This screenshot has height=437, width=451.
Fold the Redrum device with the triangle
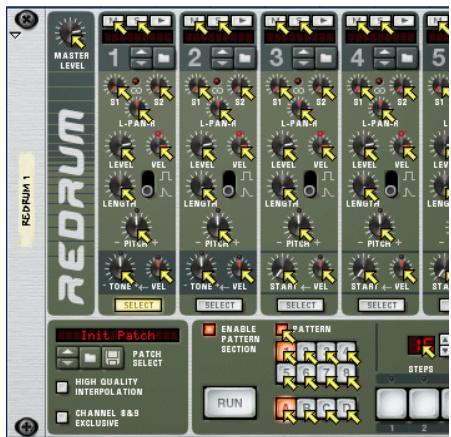pyautogui.click(x=16, y=35)
